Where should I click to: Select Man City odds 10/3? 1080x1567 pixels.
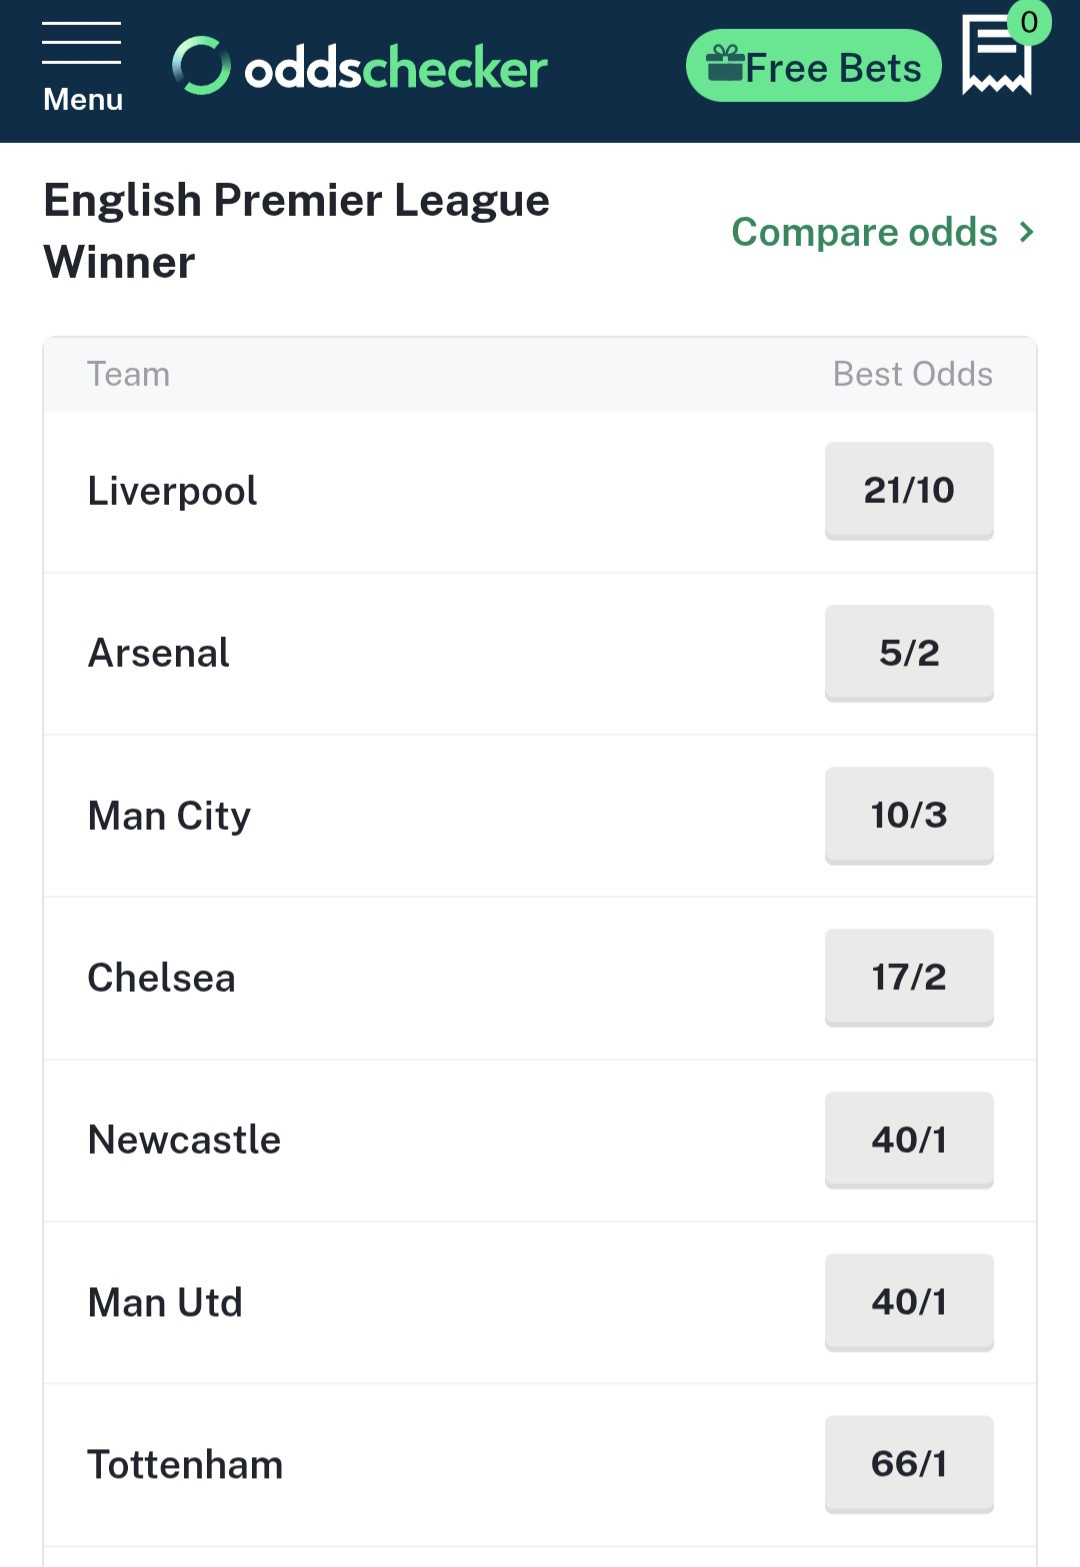click(909, 815)
